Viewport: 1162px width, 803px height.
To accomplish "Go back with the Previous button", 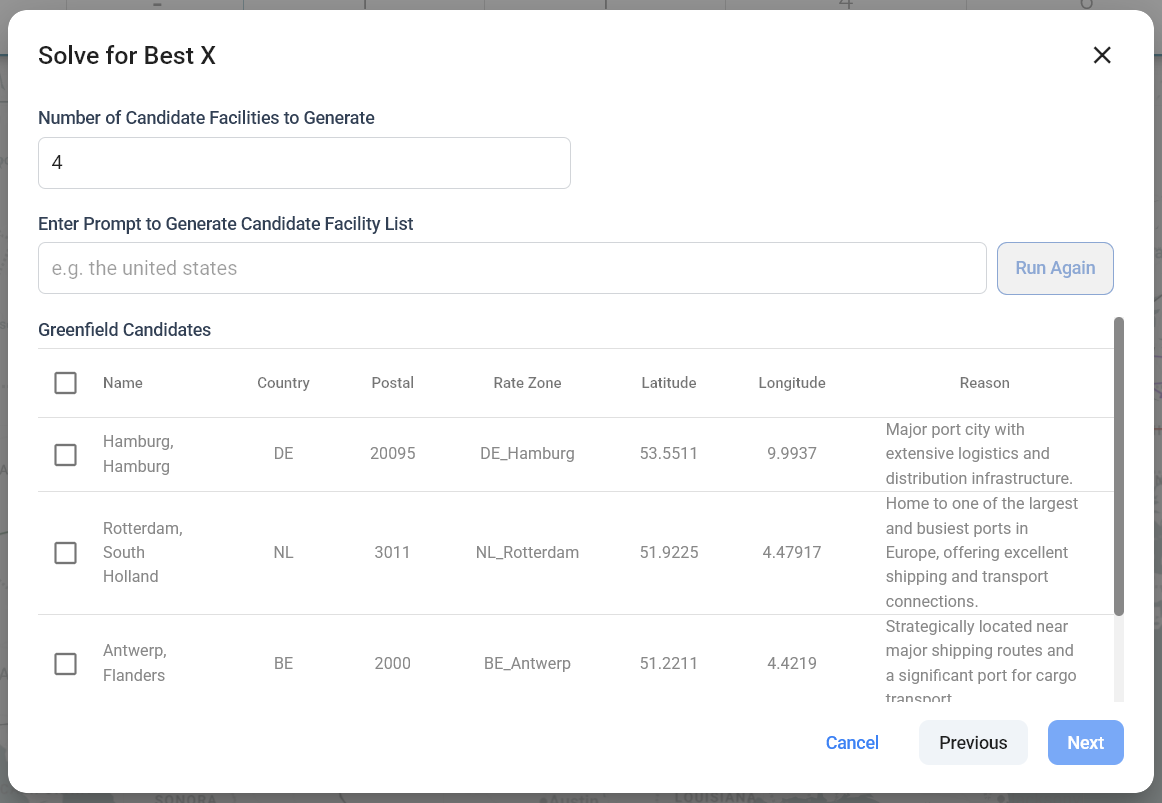I will pyautogui.click(x=972, y=743).
